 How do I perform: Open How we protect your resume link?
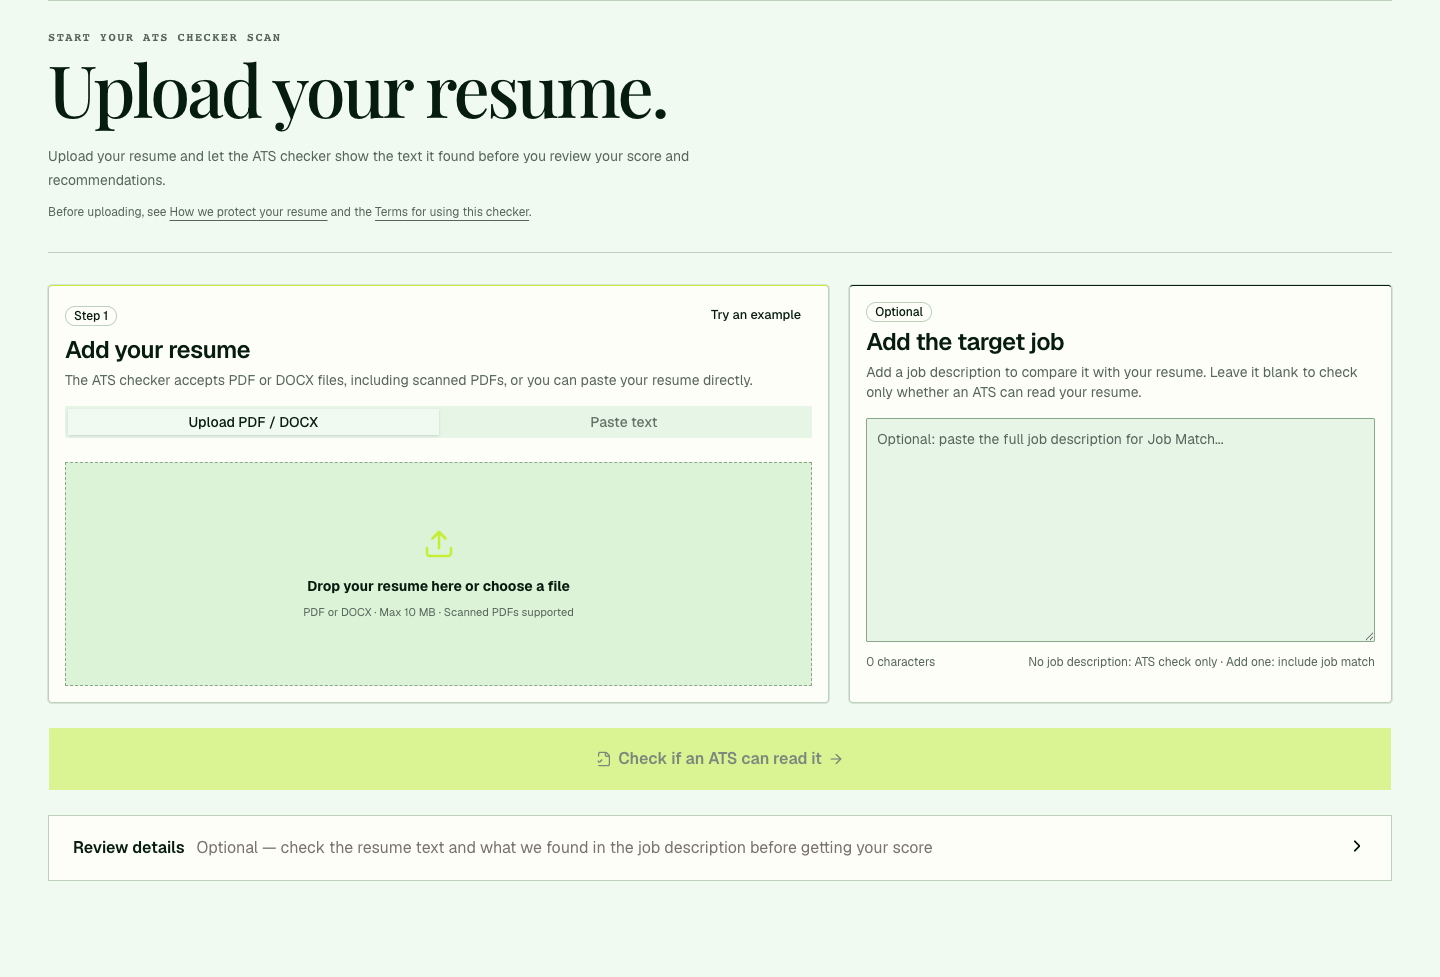point(248,212)
